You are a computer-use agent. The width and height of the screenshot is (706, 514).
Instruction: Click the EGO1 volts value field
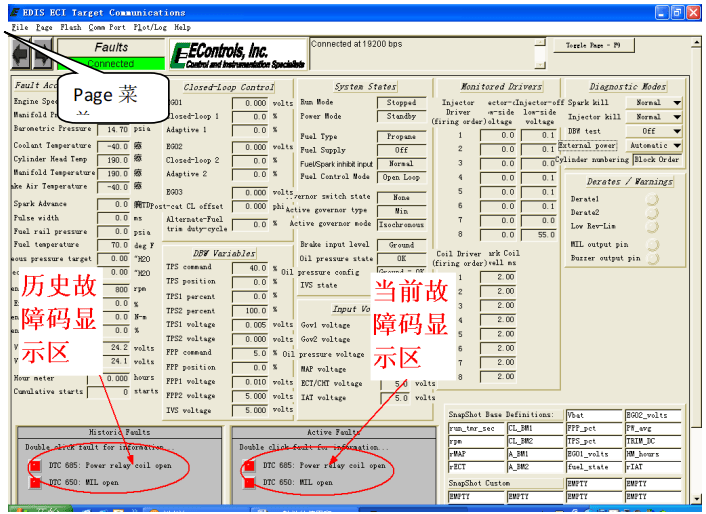(x=250, y=103)
